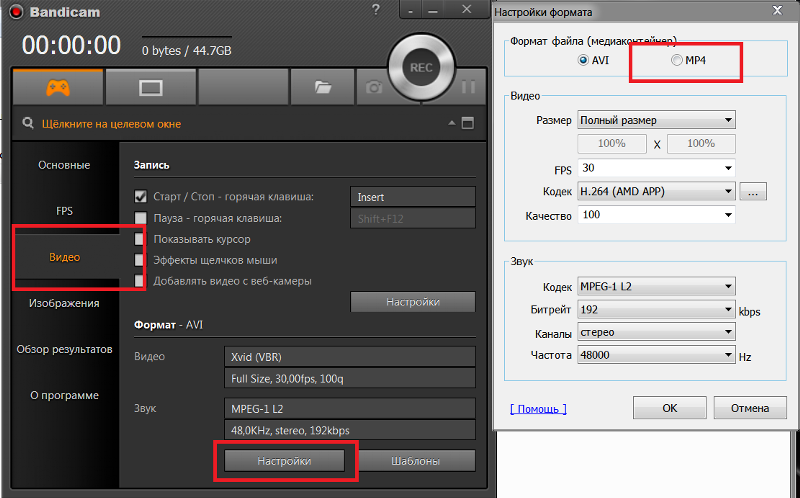Open the output folder icon tab
This screenshot has height=498, width=800.
[322, 88]
